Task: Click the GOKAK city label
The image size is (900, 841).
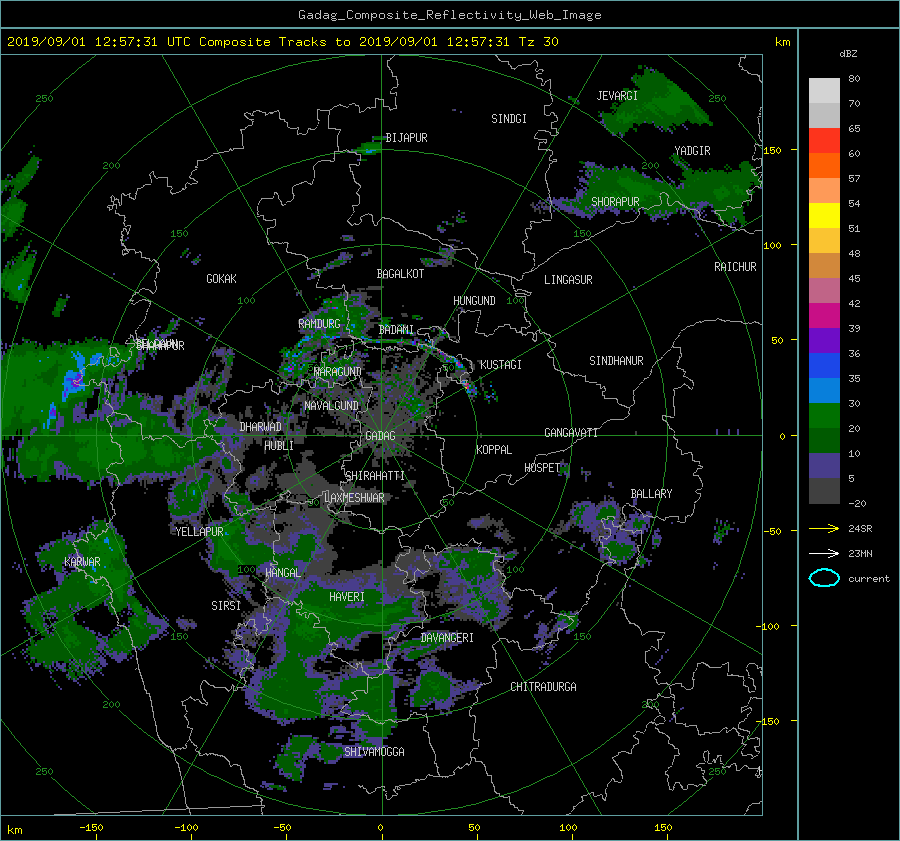Action: click(222, 279)
